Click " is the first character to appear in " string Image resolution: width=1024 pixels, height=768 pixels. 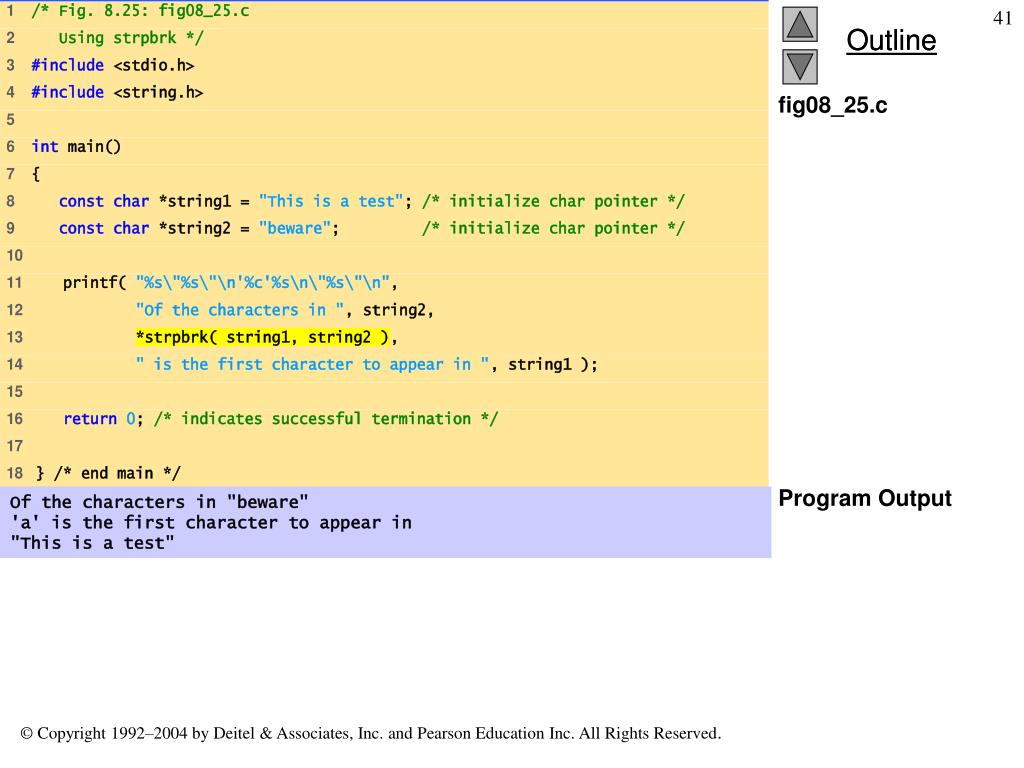pos(312,364)
